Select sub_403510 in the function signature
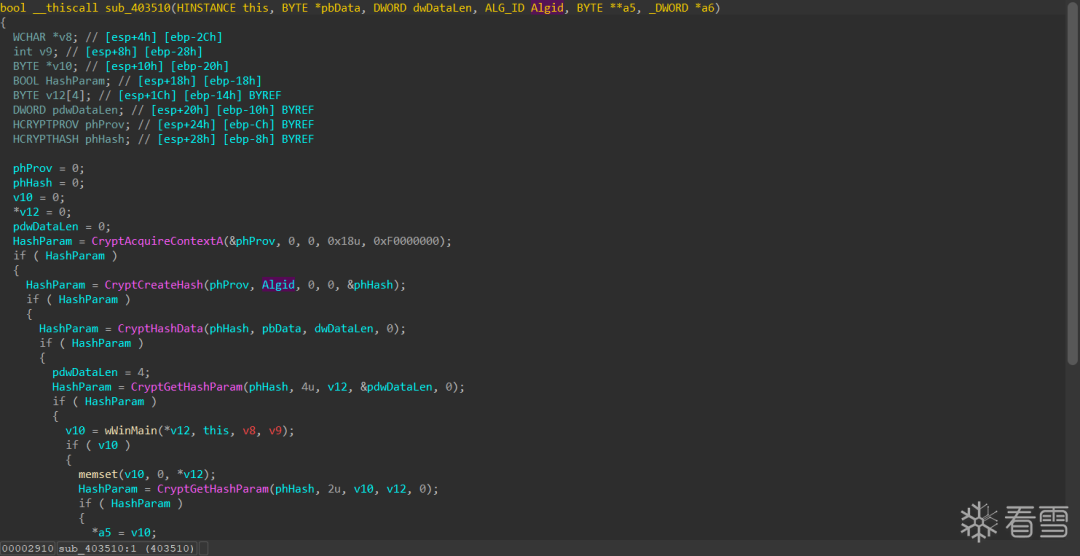1080x556 pixels. coord(139,8)
